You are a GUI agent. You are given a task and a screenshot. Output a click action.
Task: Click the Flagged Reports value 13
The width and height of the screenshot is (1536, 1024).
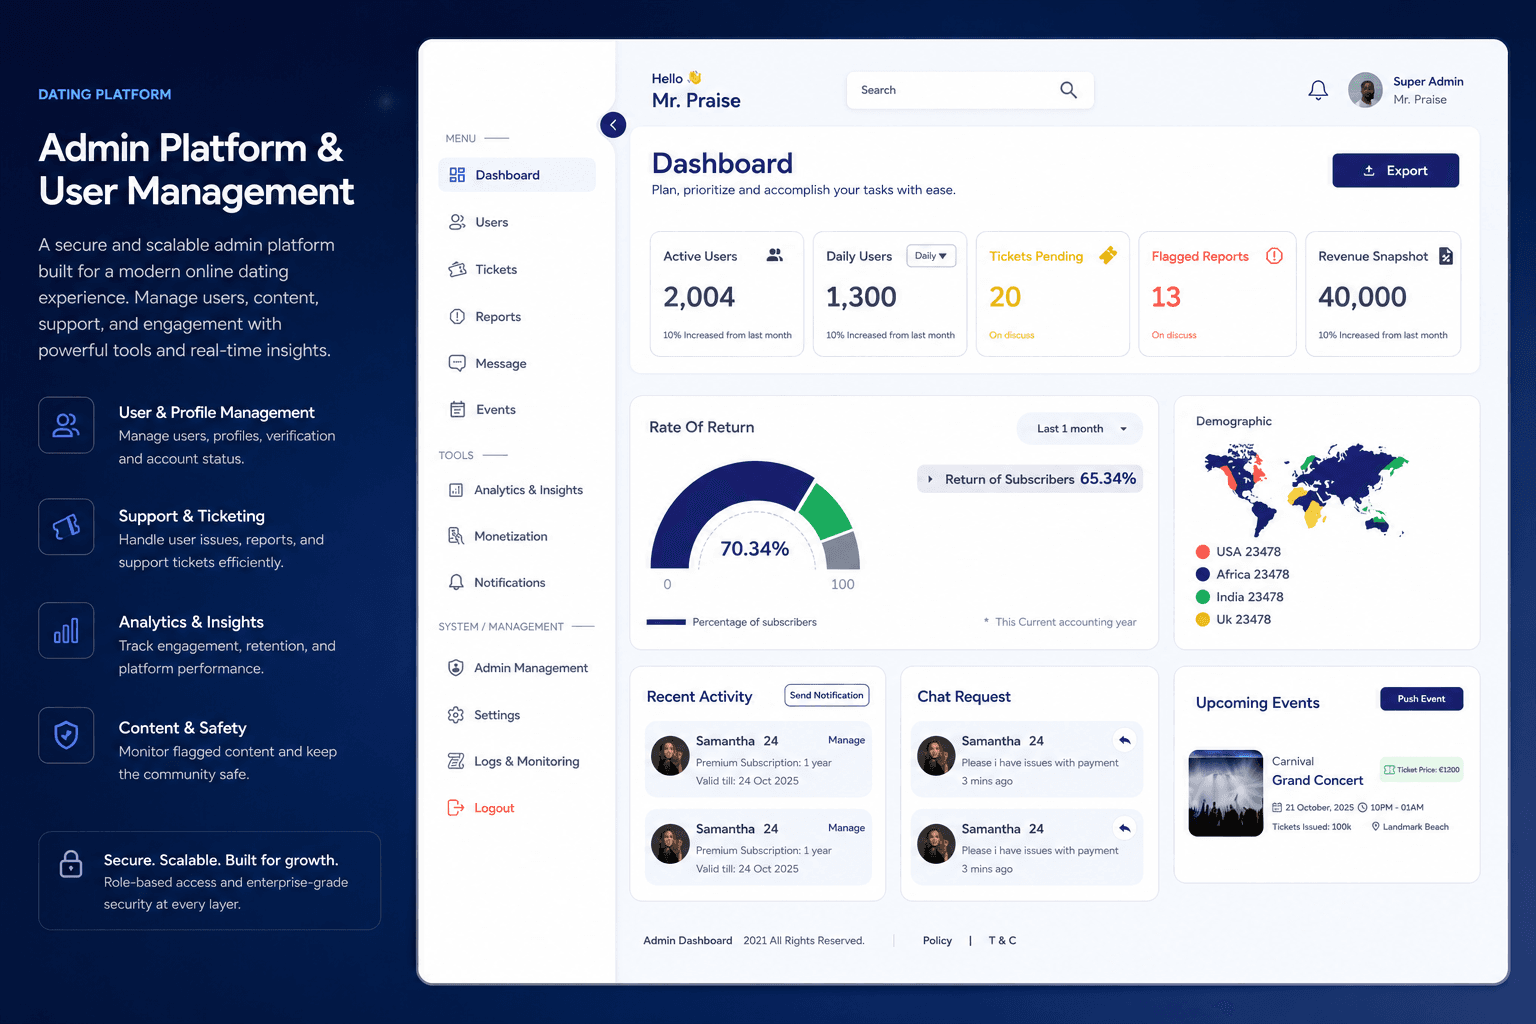click(x=1166, y=297)
